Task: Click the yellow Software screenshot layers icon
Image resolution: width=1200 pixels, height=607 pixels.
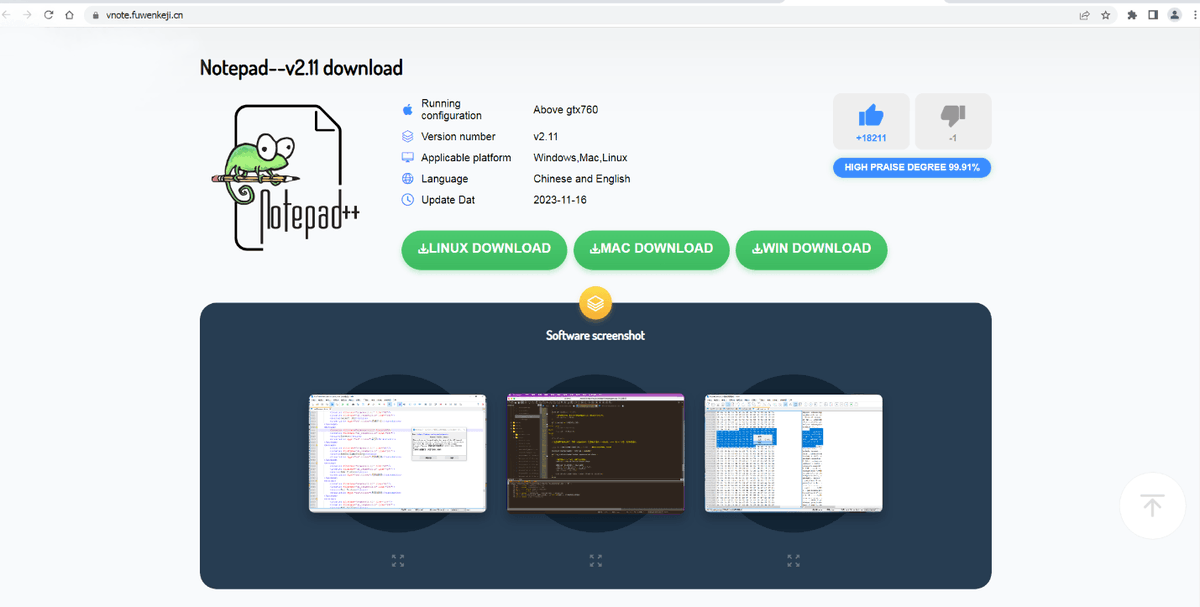Action: pos(595,303)
